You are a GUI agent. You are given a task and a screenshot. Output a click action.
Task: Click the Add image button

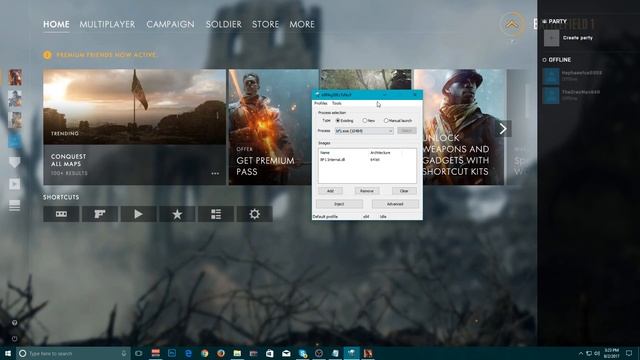point(330,191)
